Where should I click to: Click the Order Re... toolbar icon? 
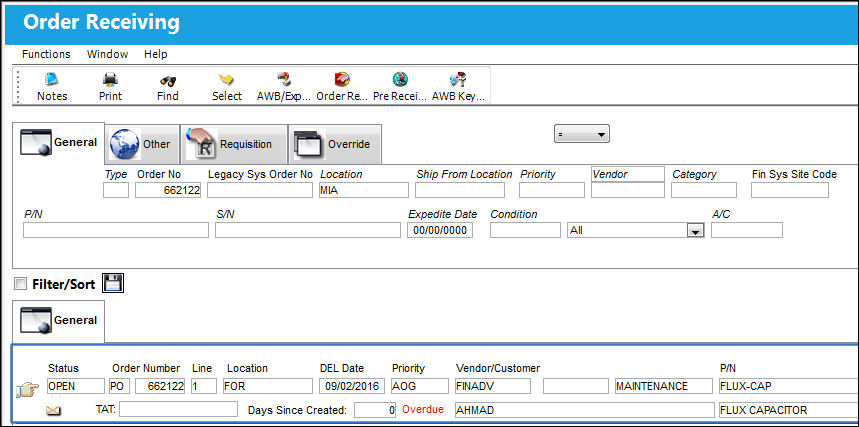click(342, 87)
